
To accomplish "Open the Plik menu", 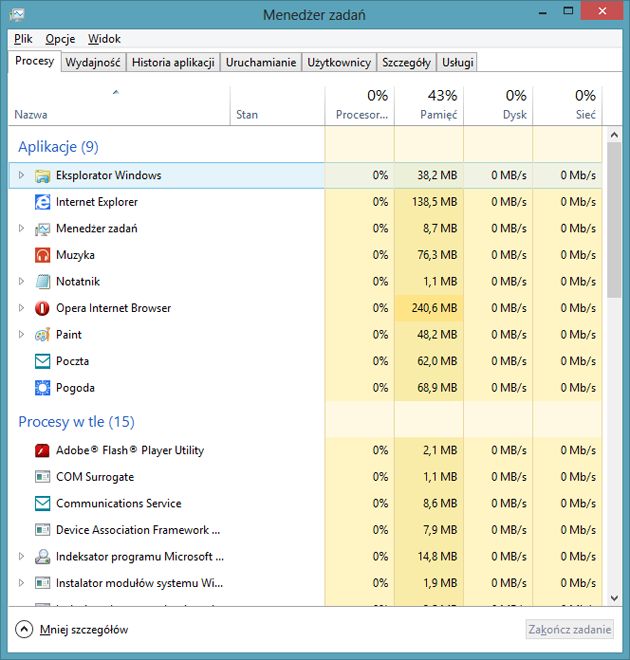I will pos(23,39).
